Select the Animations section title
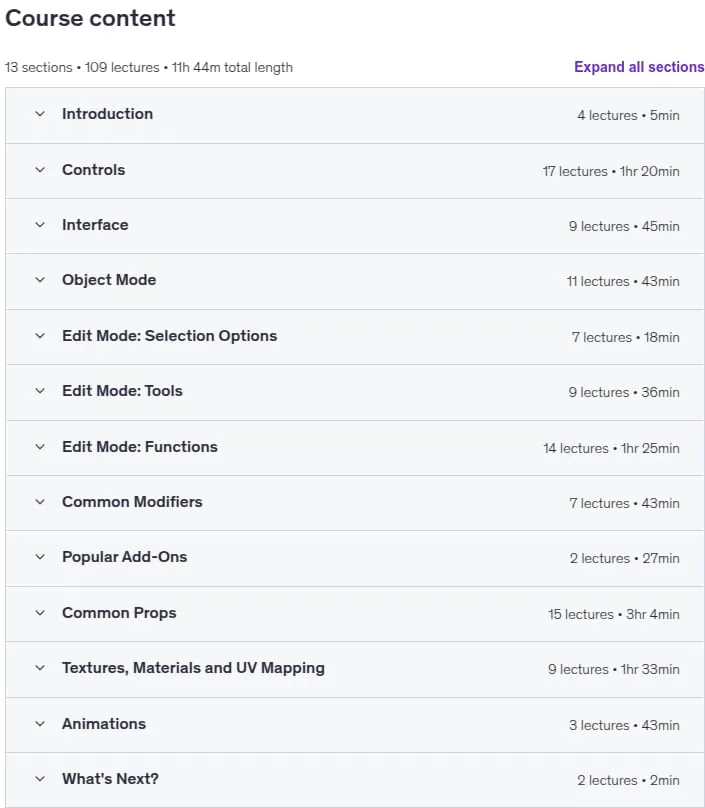The width and height of the screenshot is (705, 808). [104, 724]
